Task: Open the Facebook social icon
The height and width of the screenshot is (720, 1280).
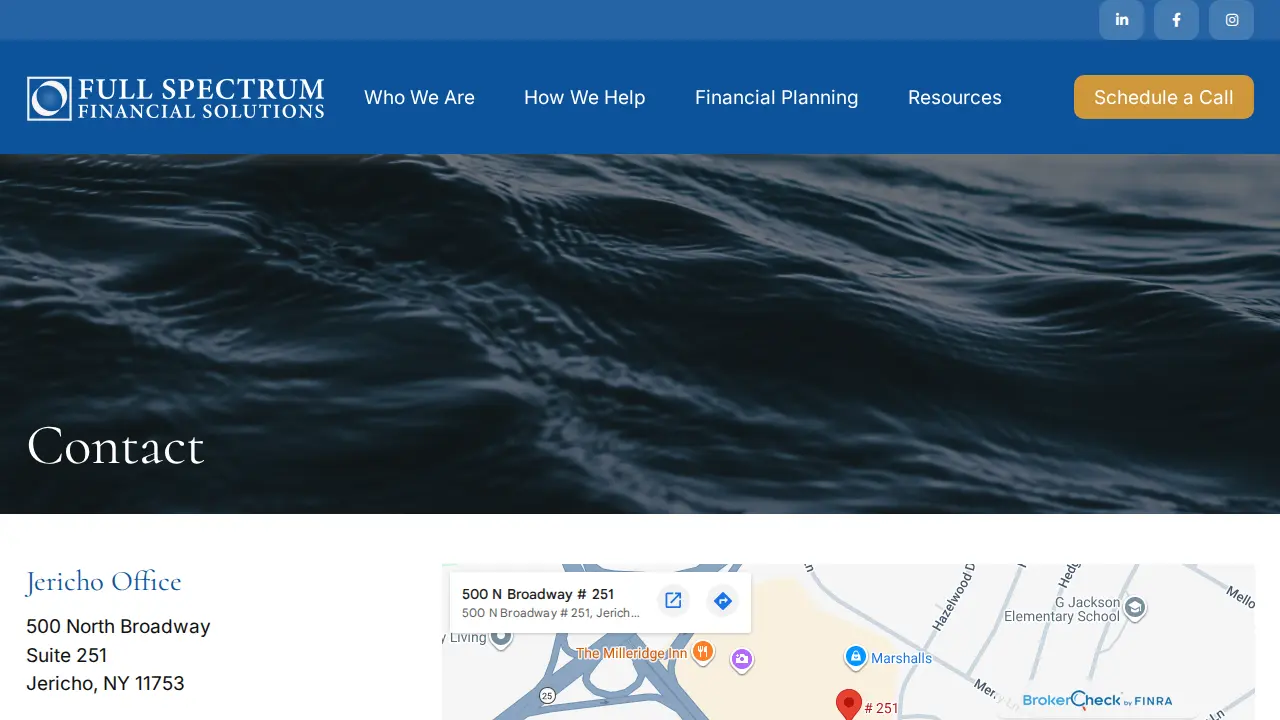Action: (1177, 20)
